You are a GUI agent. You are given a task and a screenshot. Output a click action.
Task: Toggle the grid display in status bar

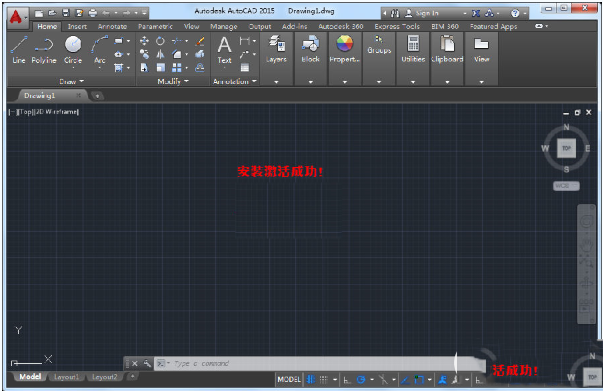pyautogui.click(x=310, y=380)
